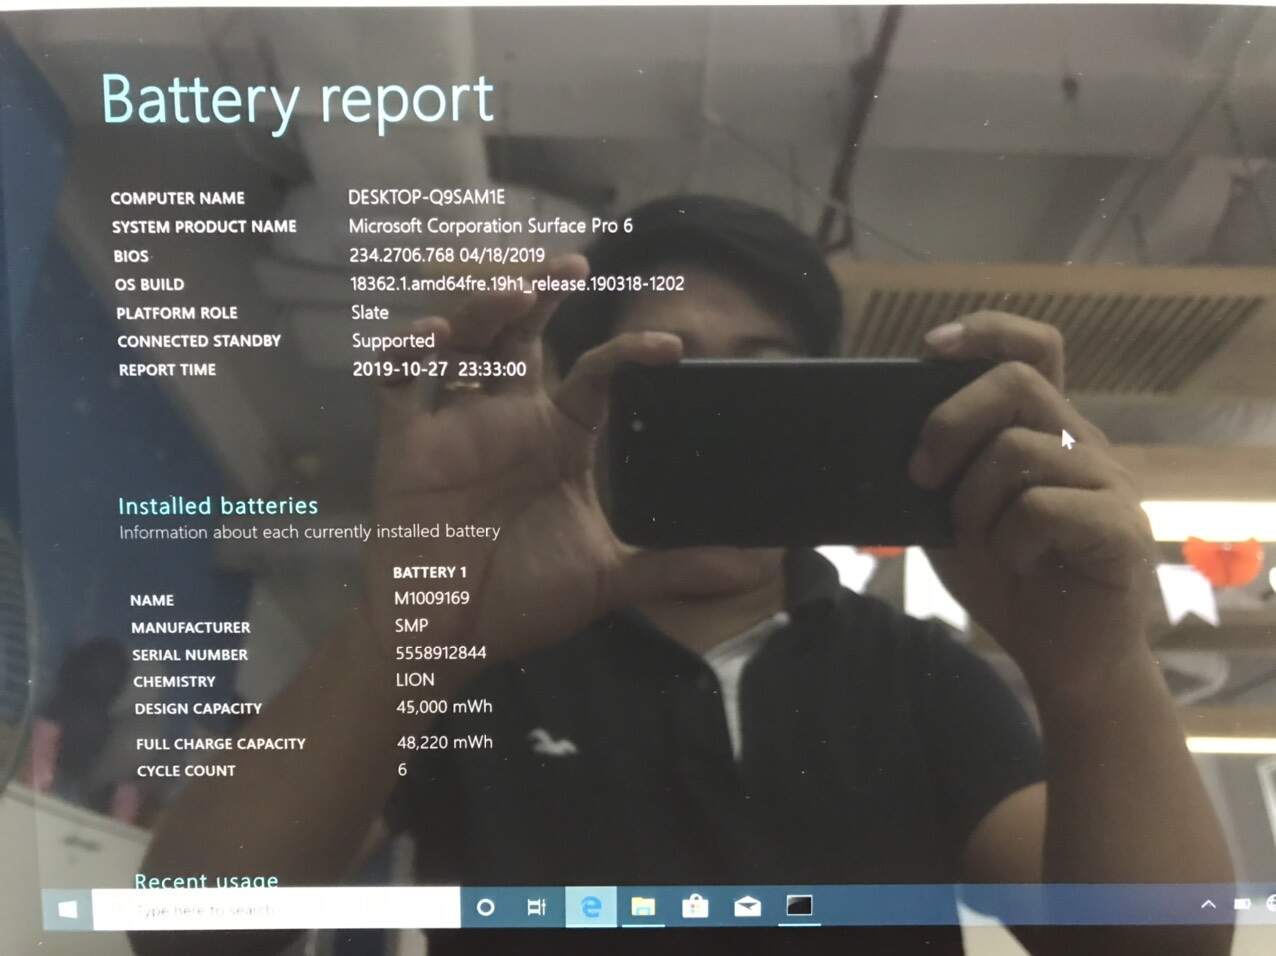Click the Cortana circle icon

(x=485, y=907)
